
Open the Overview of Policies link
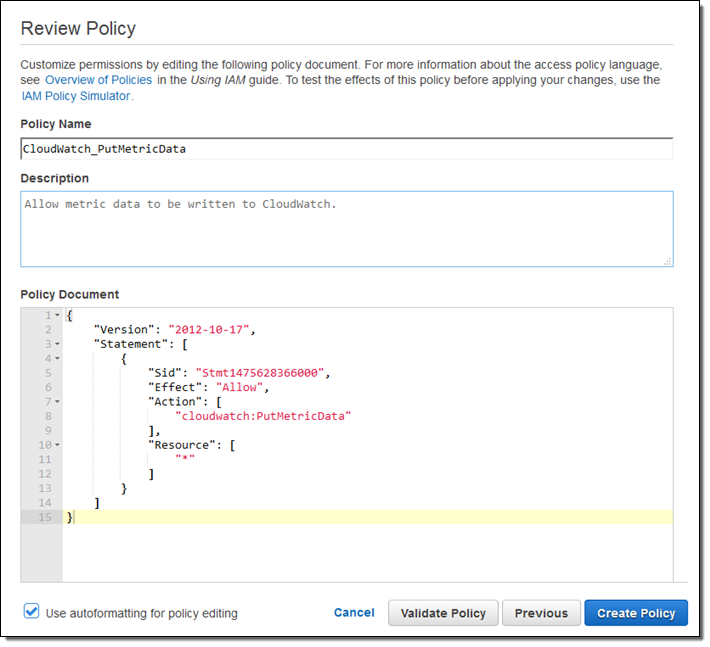(x=99, y=80)
